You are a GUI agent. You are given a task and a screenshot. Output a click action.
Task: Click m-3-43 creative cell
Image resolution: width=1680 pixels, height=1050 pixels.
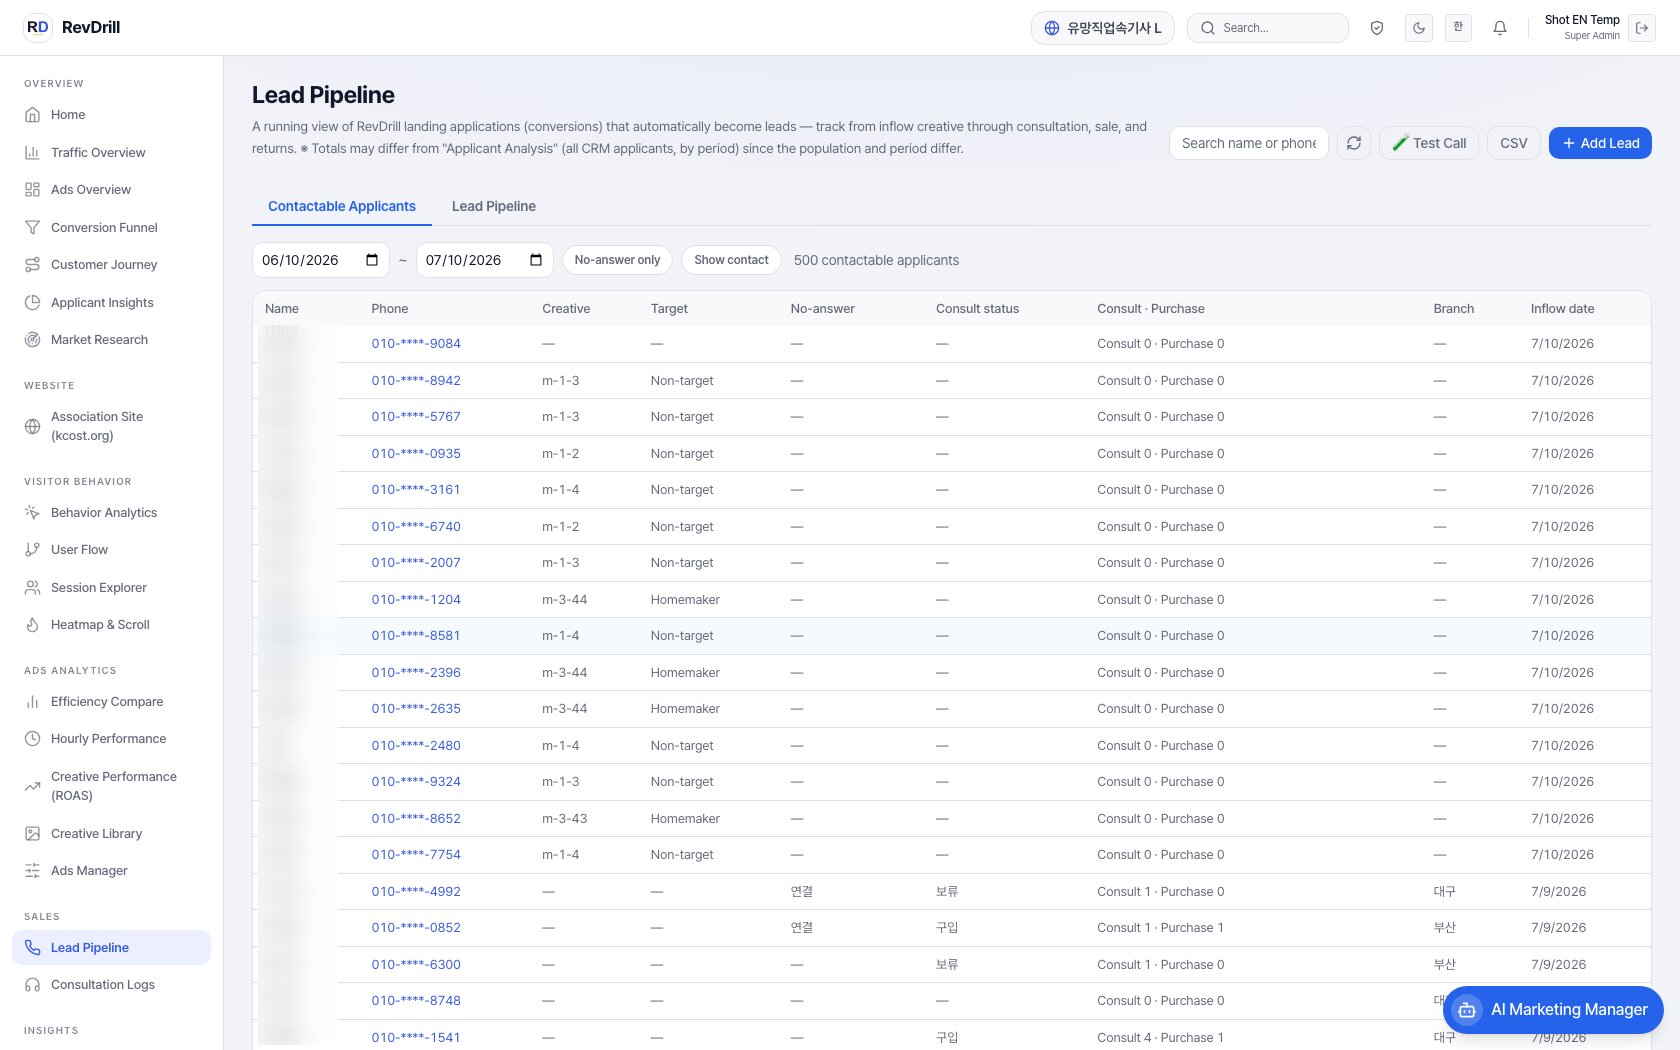point(565,818)
